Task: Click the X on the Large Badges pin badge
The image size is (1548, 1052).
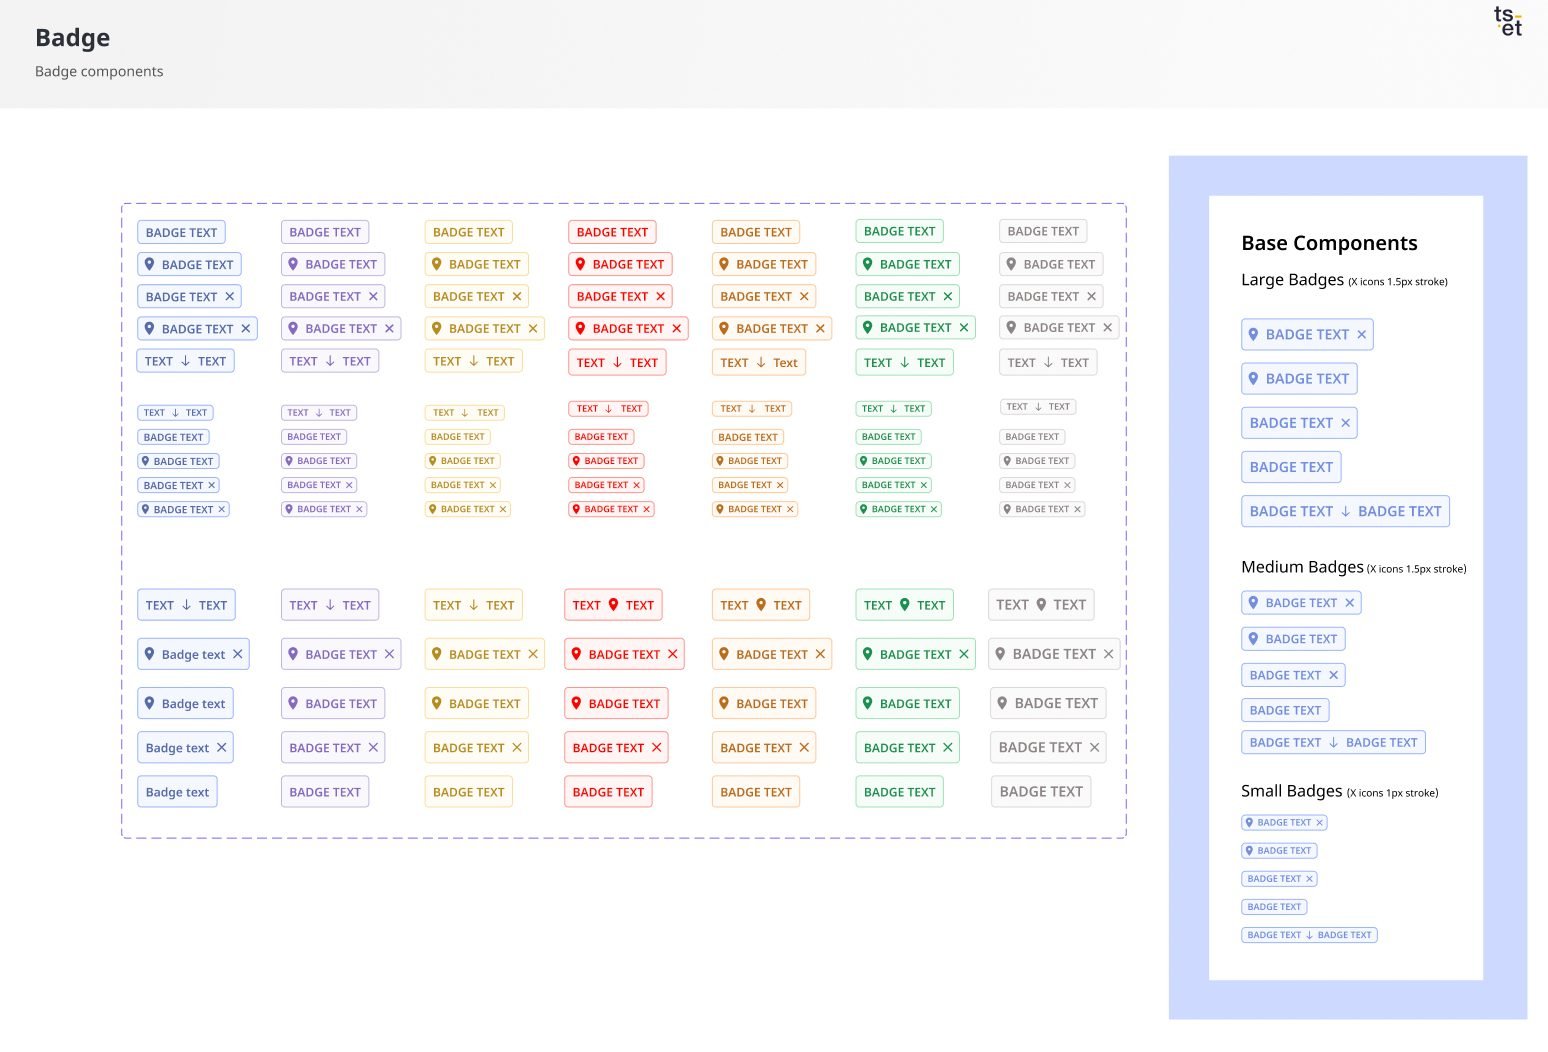Action: coord(1361,335)
